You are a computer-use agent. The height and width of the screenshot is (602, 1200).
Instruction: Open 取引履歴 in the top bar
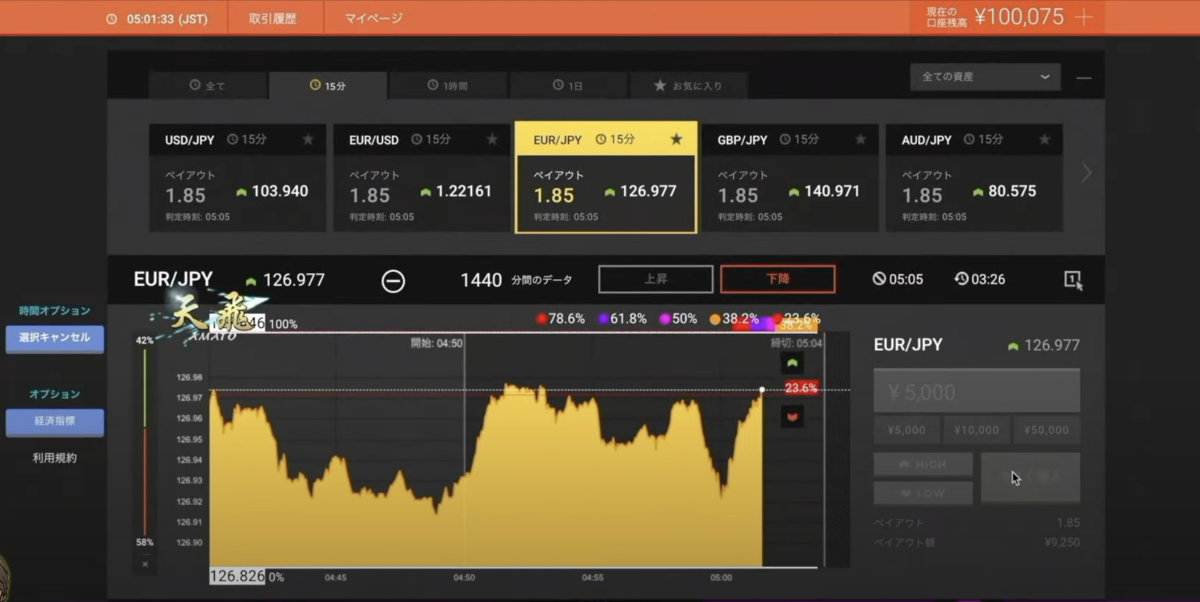[272, 18]
